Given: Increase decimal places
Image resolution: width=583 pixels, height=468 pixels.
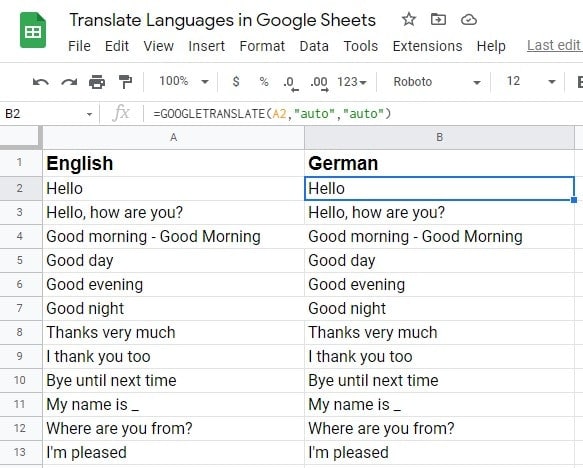Looking at the screenshot, I should click(x=319, y=83).
